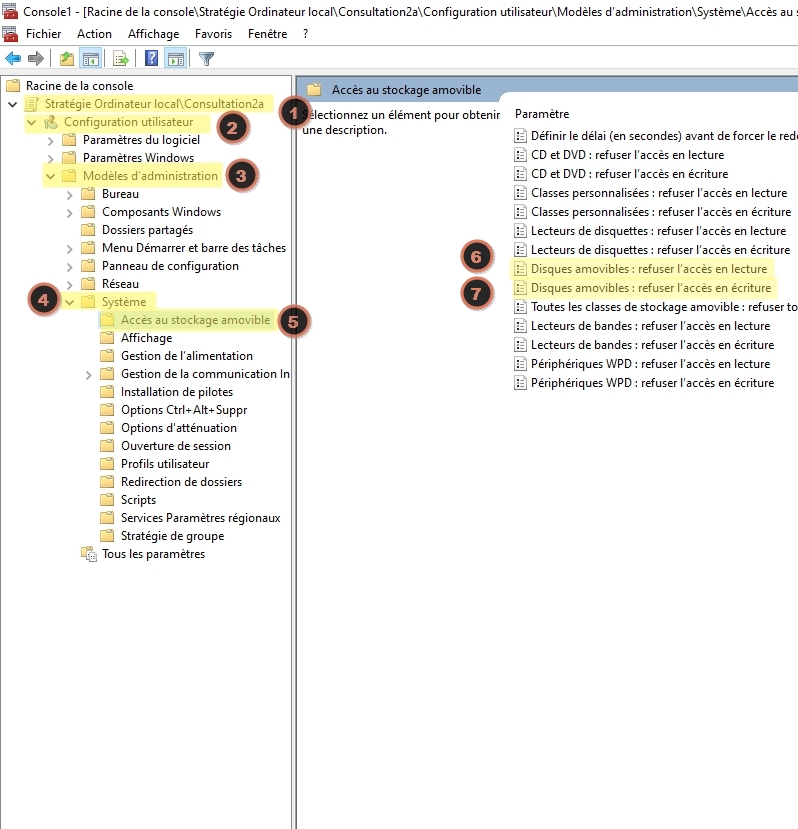Viewport: 798px width, 829px height.
Task: Click the Filter funnel icon
Action: coord(206,58)
